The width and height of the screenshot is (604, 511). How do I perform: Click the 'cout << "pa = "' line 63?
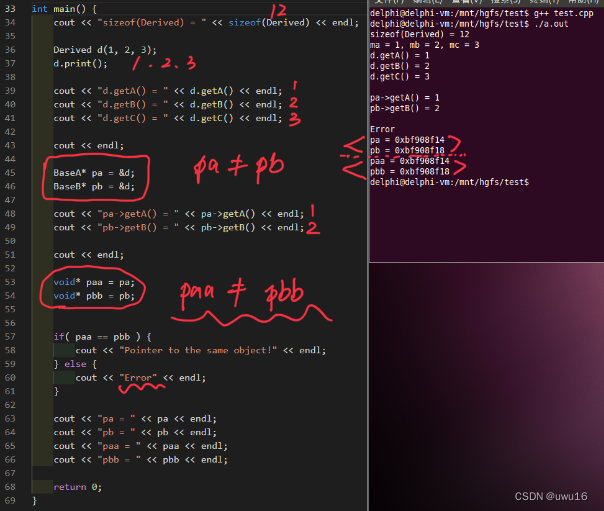tap(135, 419)
